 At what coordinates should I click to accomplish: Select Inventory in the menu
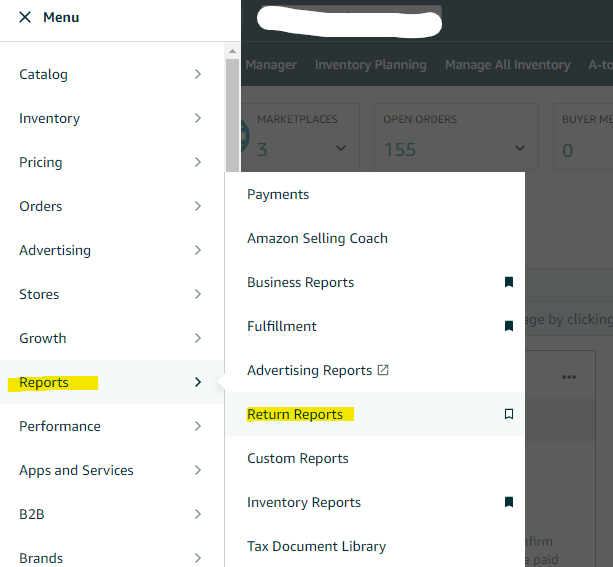[50, 118]
